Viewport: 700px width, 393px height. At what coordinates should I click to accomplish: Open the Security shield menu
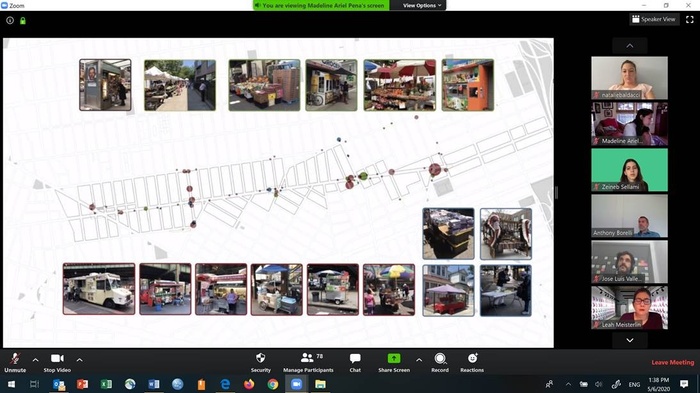pos(261,362)
